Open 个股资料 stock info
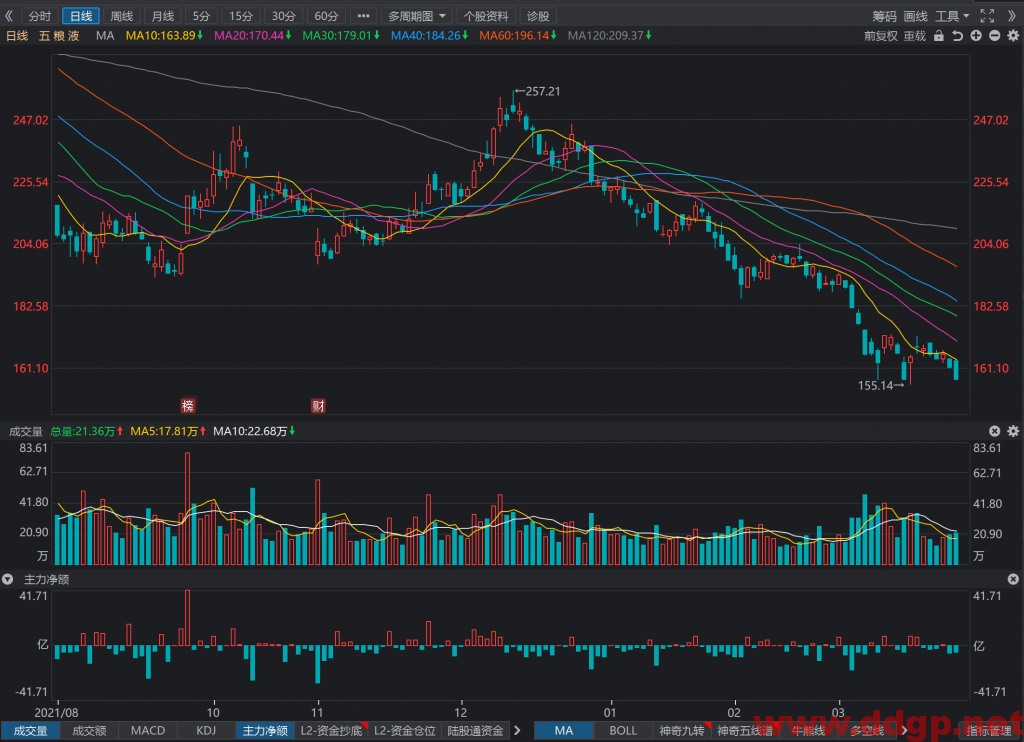 486,16
